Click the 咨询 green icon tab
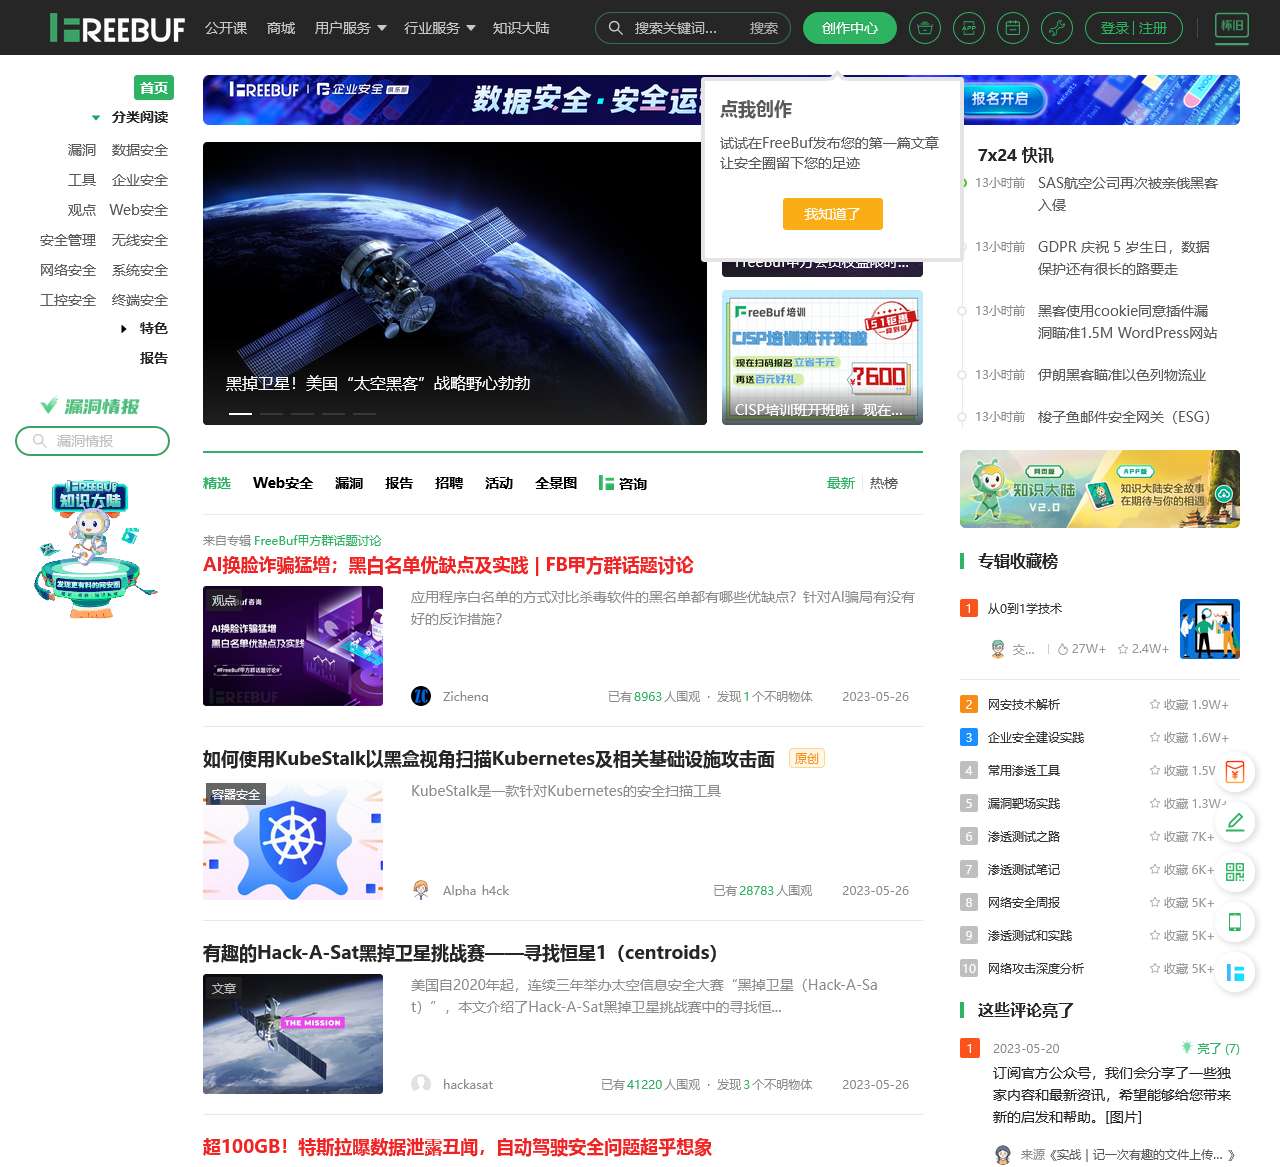1280x1167 pixels. point(622,483)
